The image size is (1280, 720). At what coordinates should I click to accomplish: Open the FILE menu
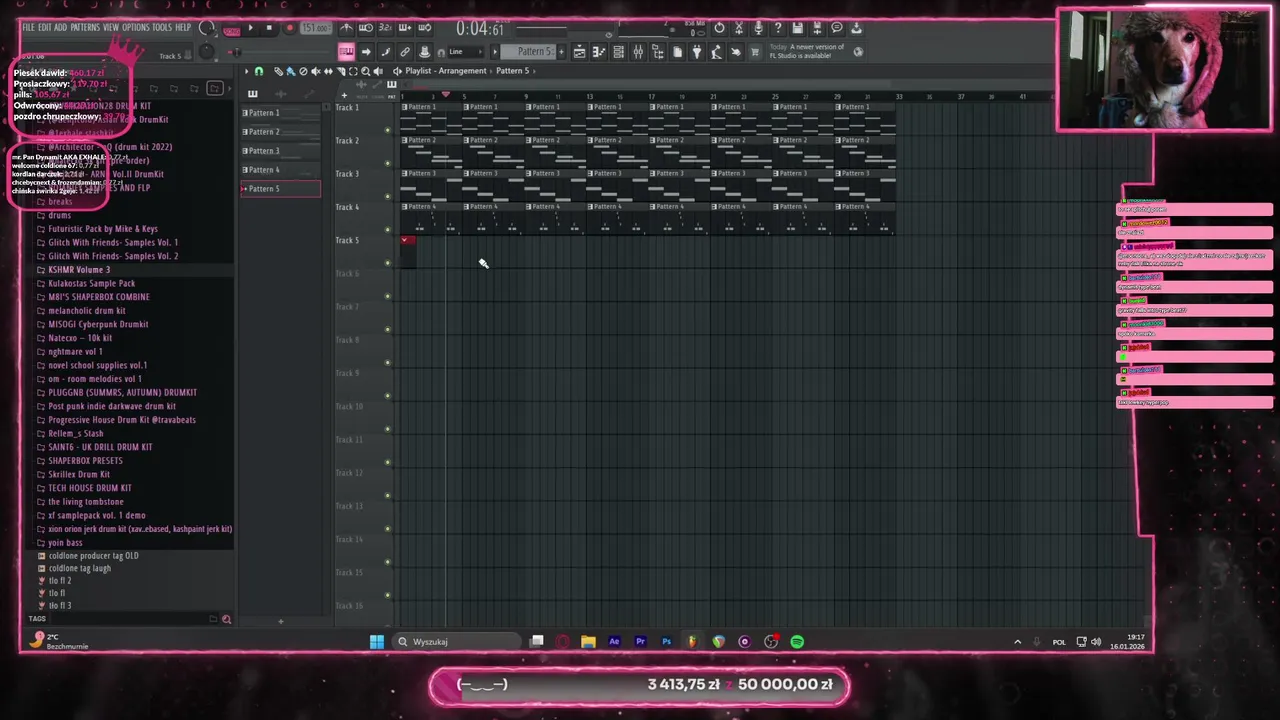28,27
